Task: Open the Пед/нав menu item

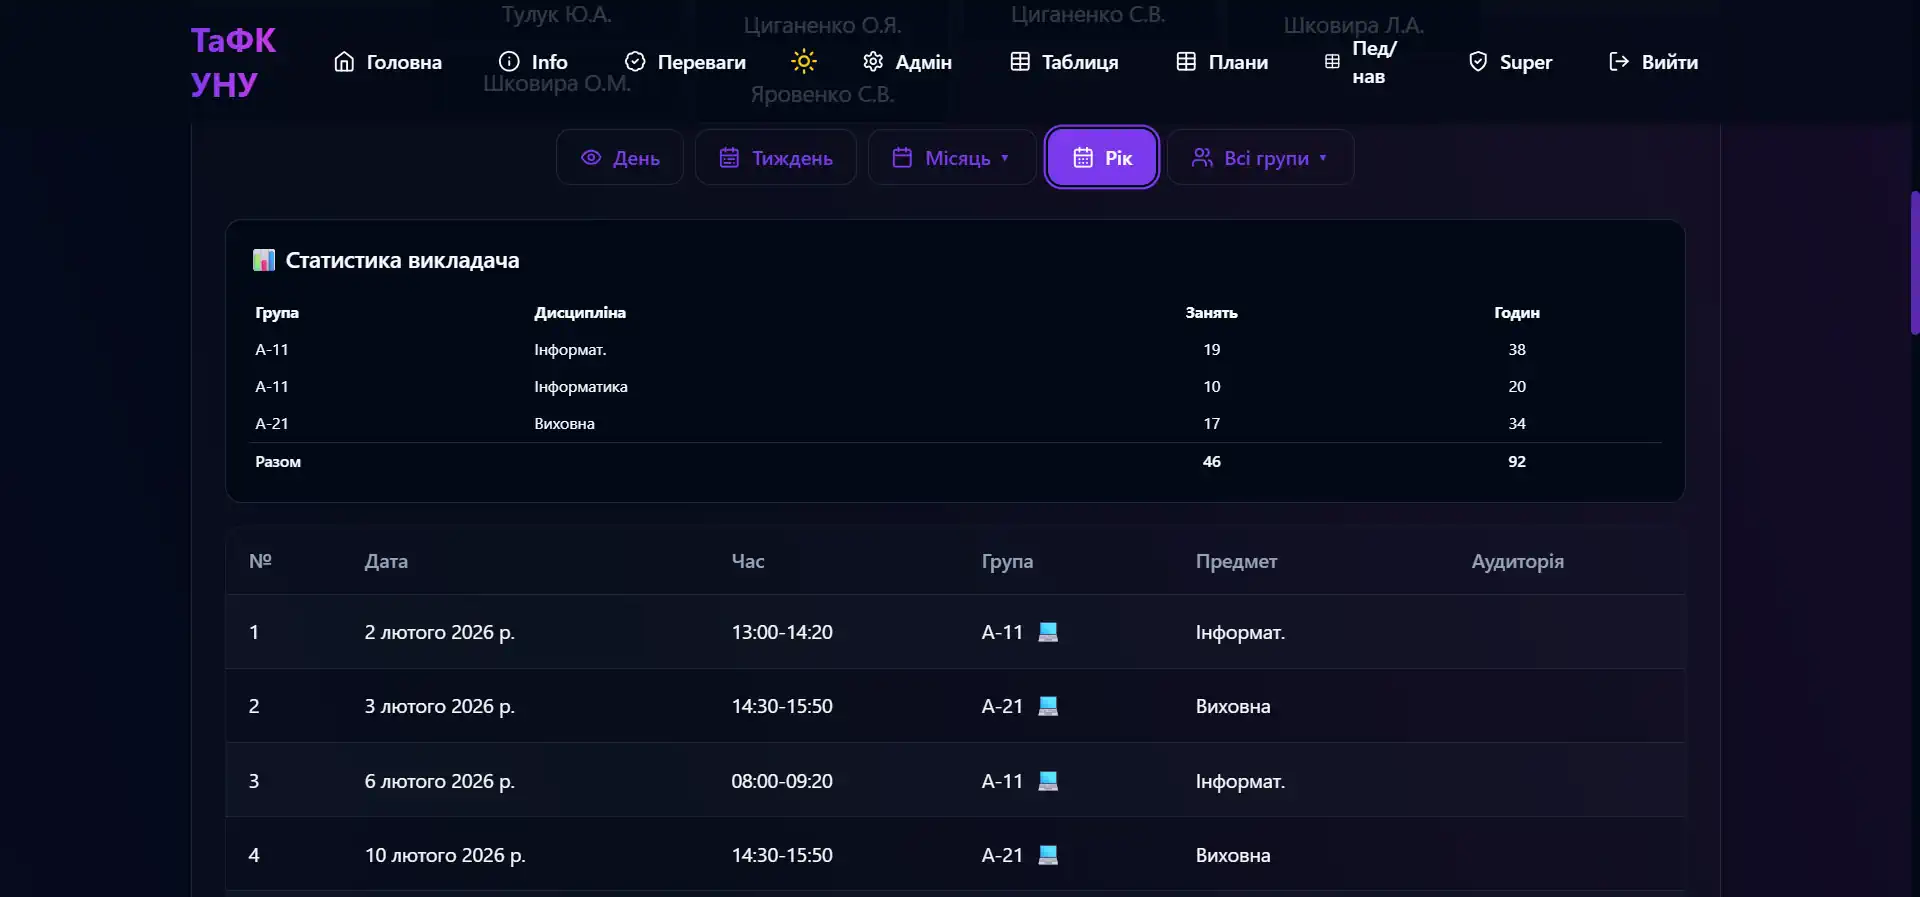Action: coord(1360,62)
